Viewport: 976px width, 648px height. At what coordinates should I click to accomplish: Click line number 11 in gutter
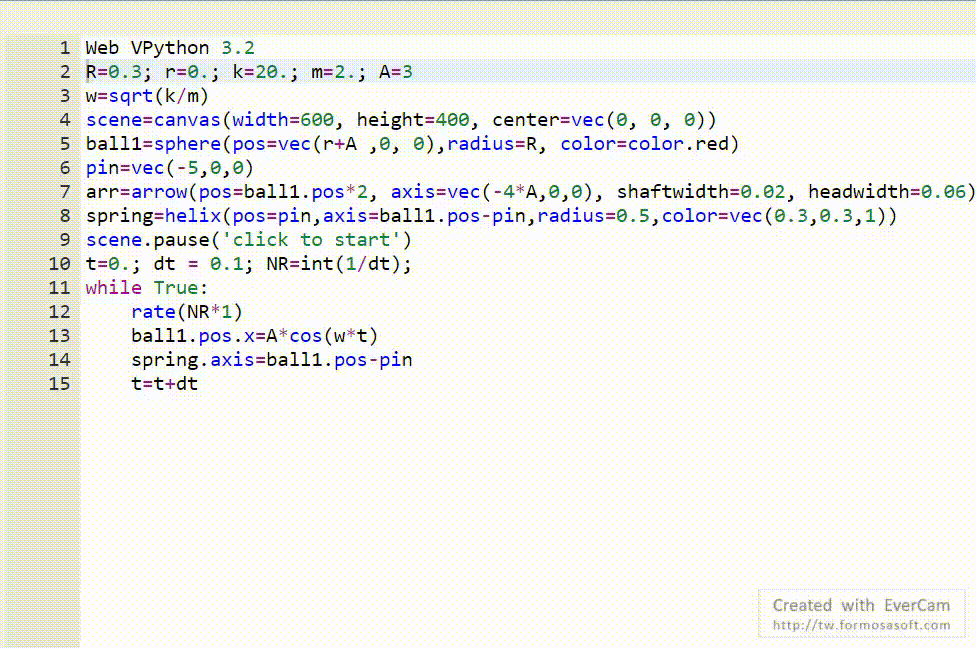[60, 288]
